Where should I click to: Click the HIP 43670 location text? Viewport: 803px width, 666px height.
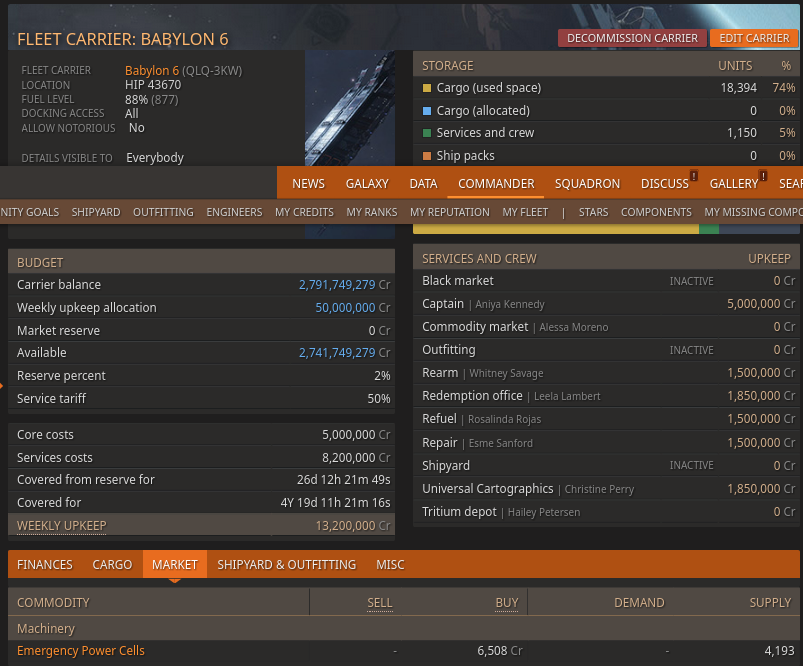(153, 85)
